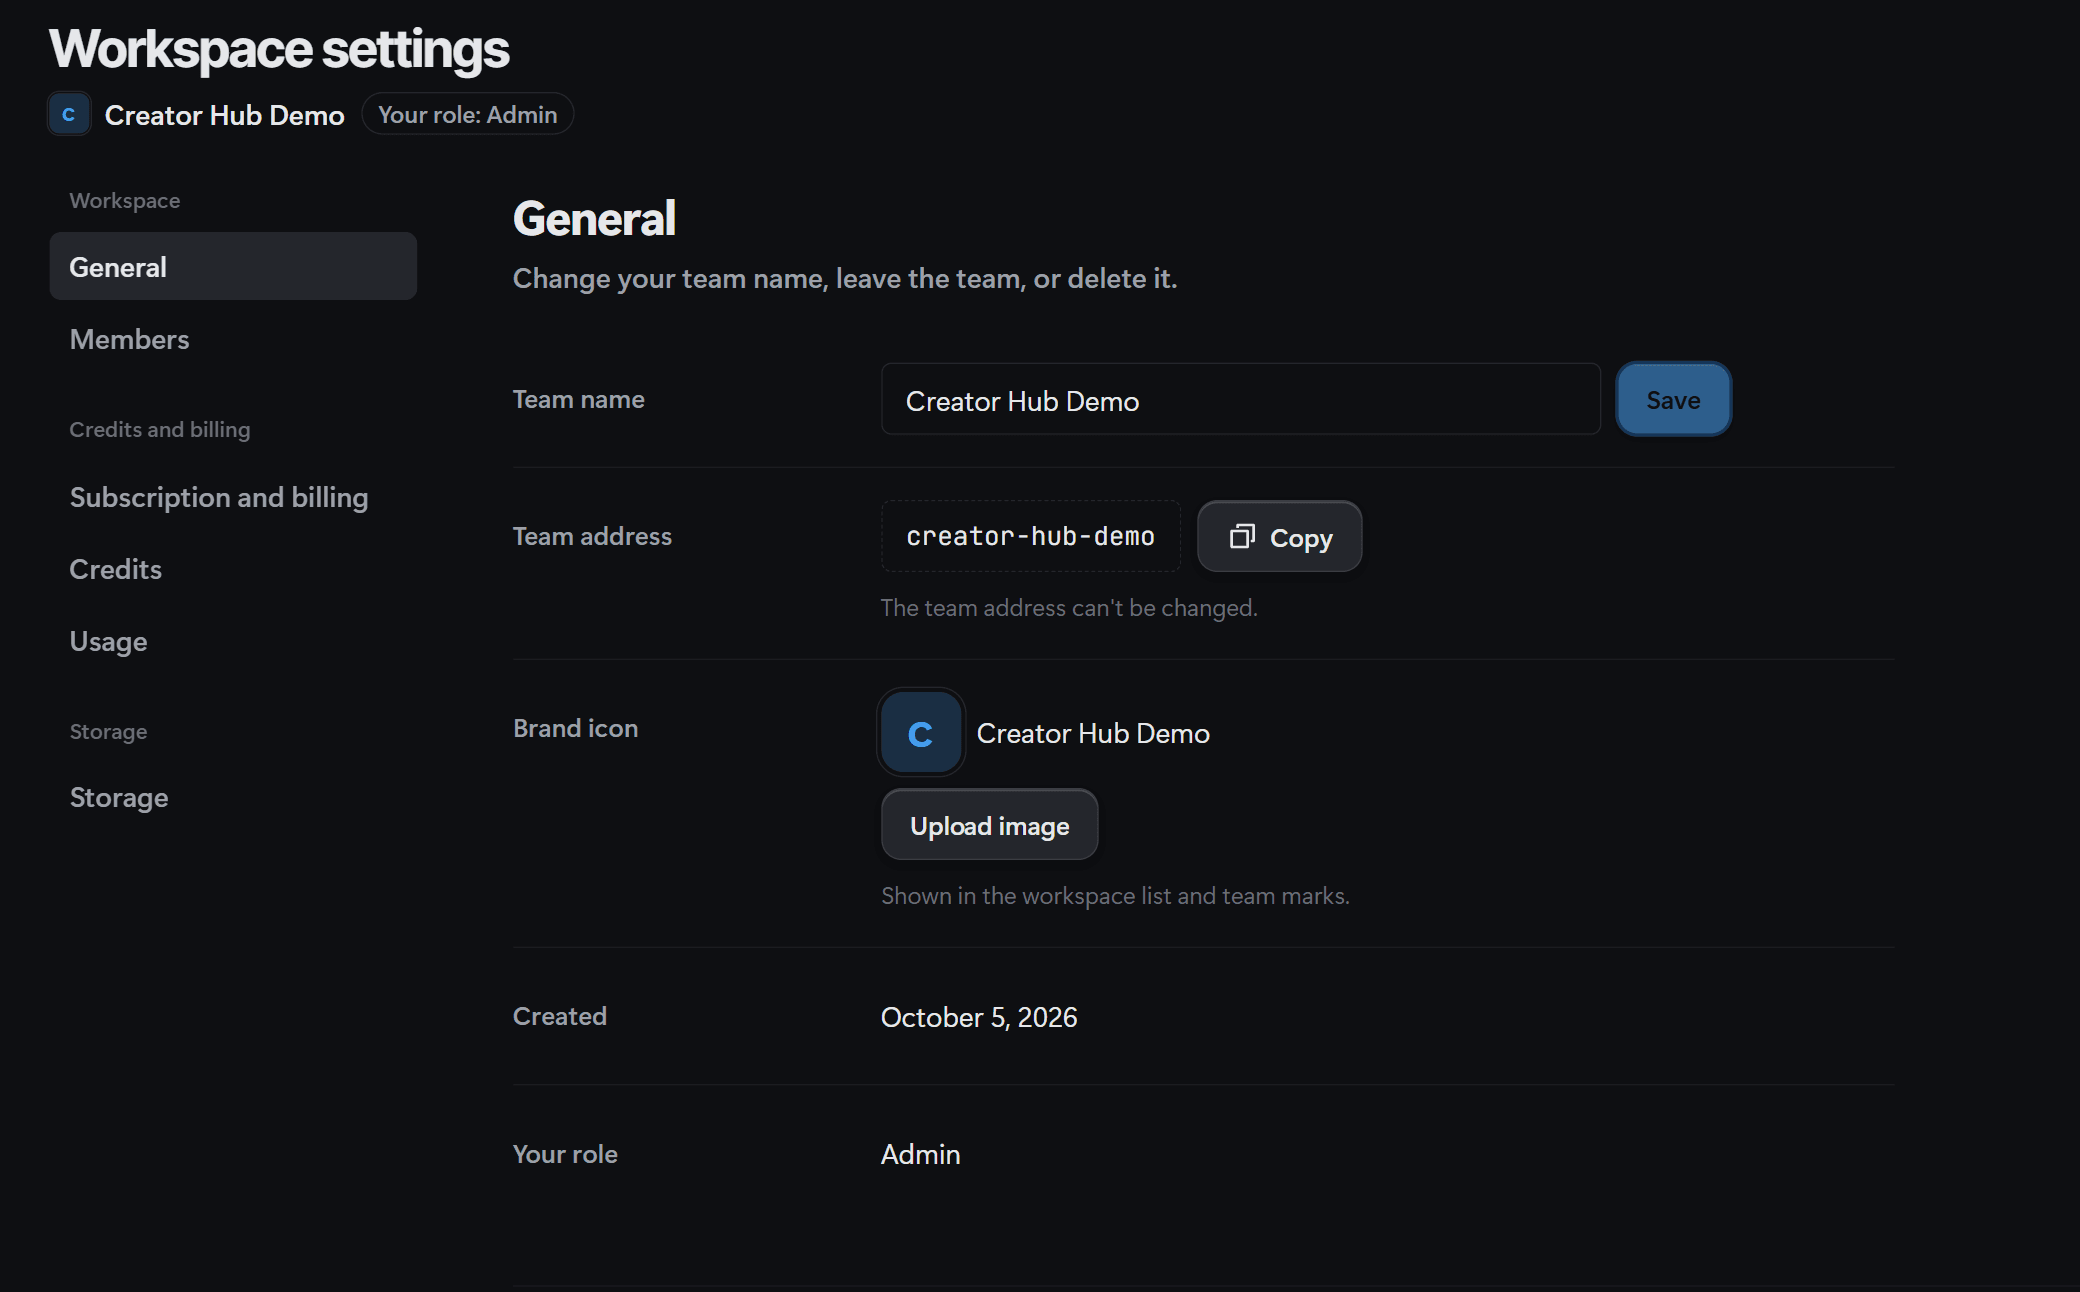Click the 'Brand icon' field label
Viewport: 2080px width, 1292px height.
pyautogui.click(x=575, y=728)
